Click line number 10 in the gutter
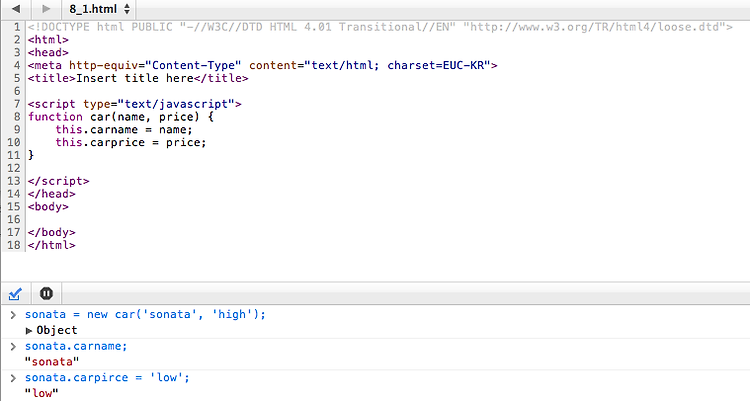This screenshot has width=750, height=401. coord(14,143)
